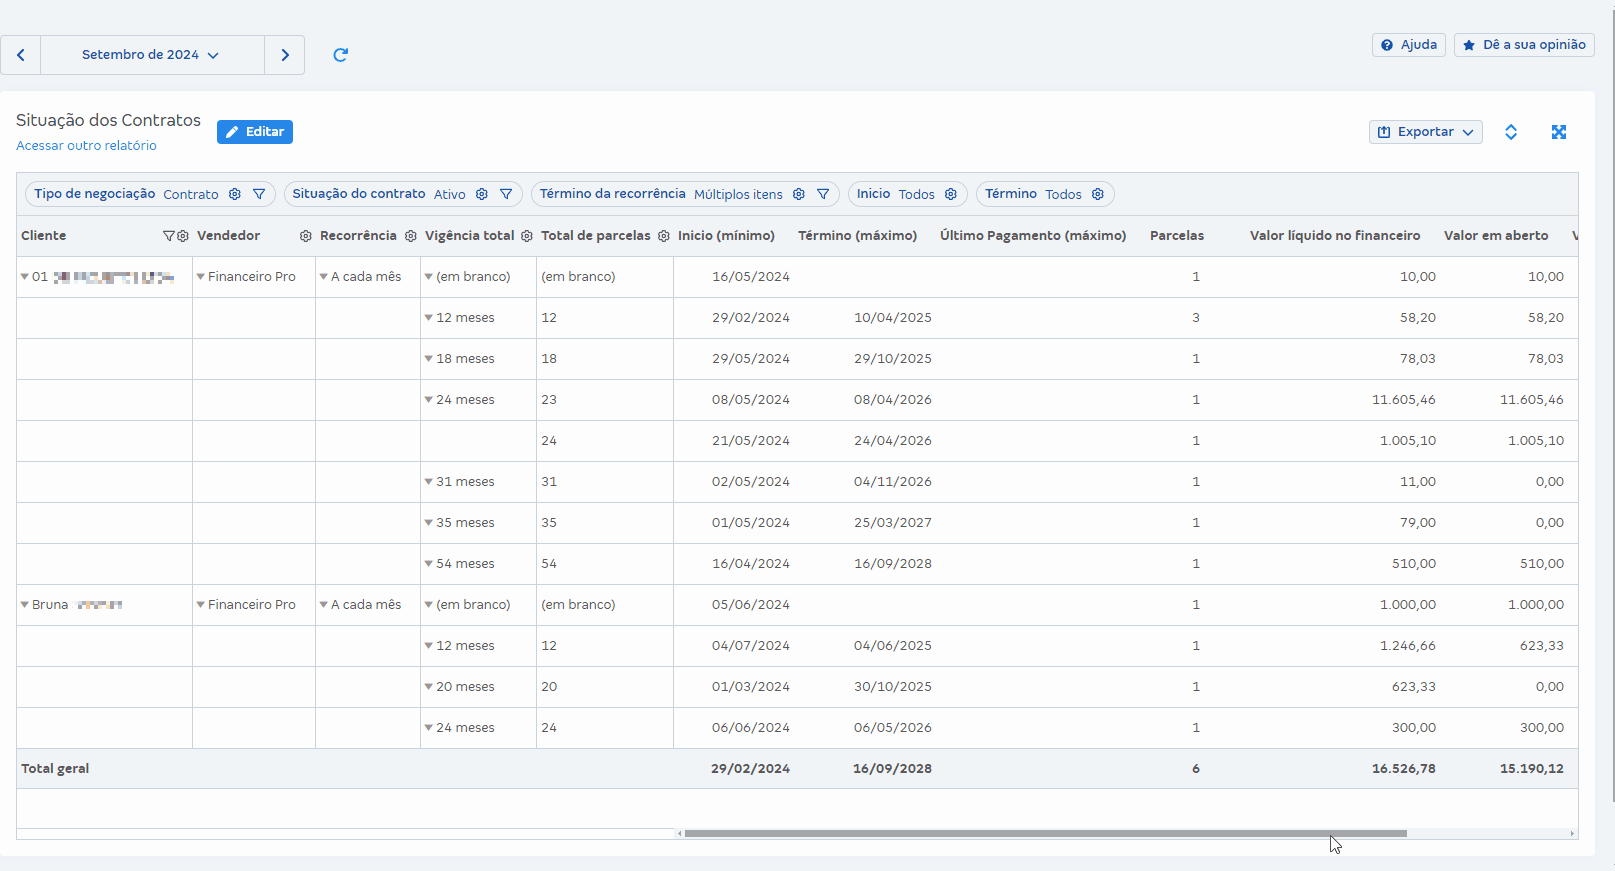1615x871 pixels.
Task: Click funnel filter icon in Cliente column header
Action: (x=168, y=236)
